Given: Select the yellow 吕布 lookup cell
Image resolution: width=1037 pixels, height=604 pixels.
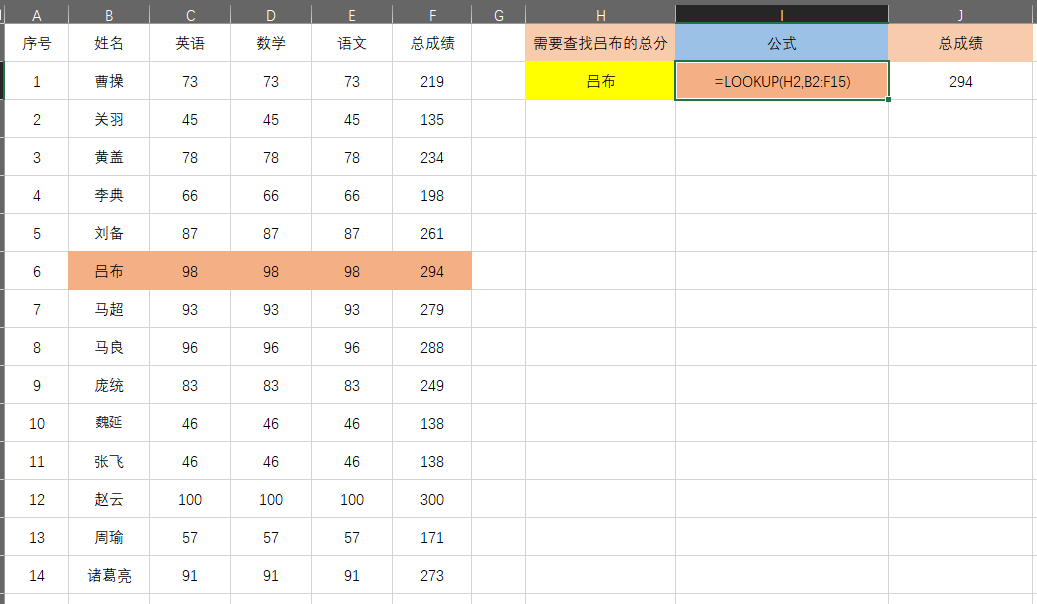Looking at the screenshot, I should (601, 81).
